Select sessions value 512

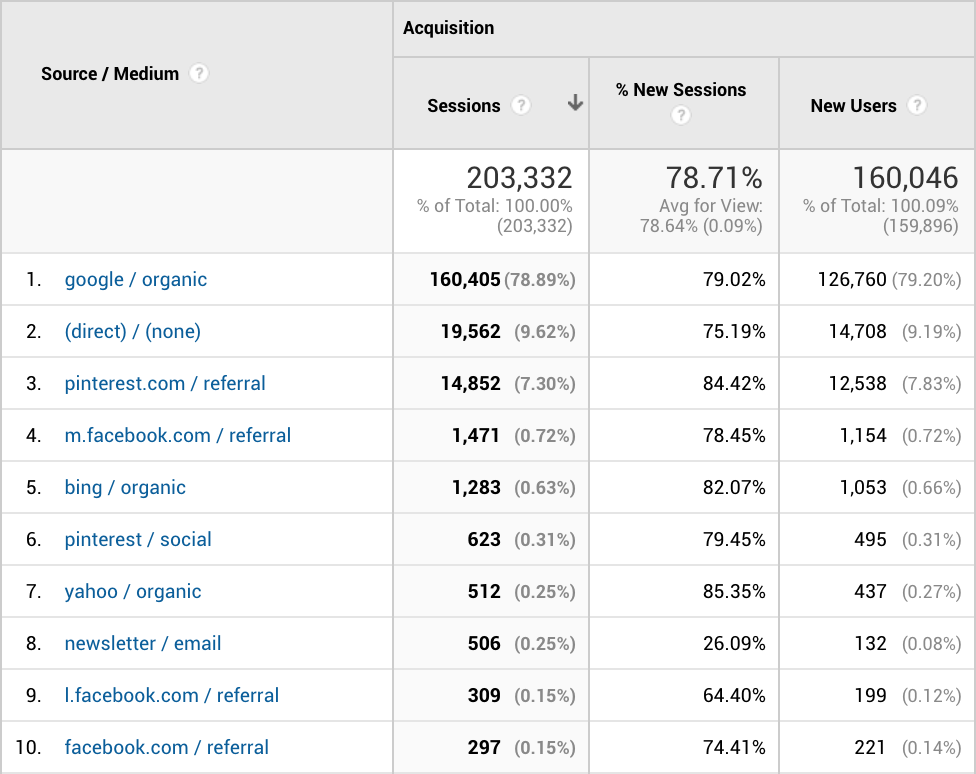(484, 592)
